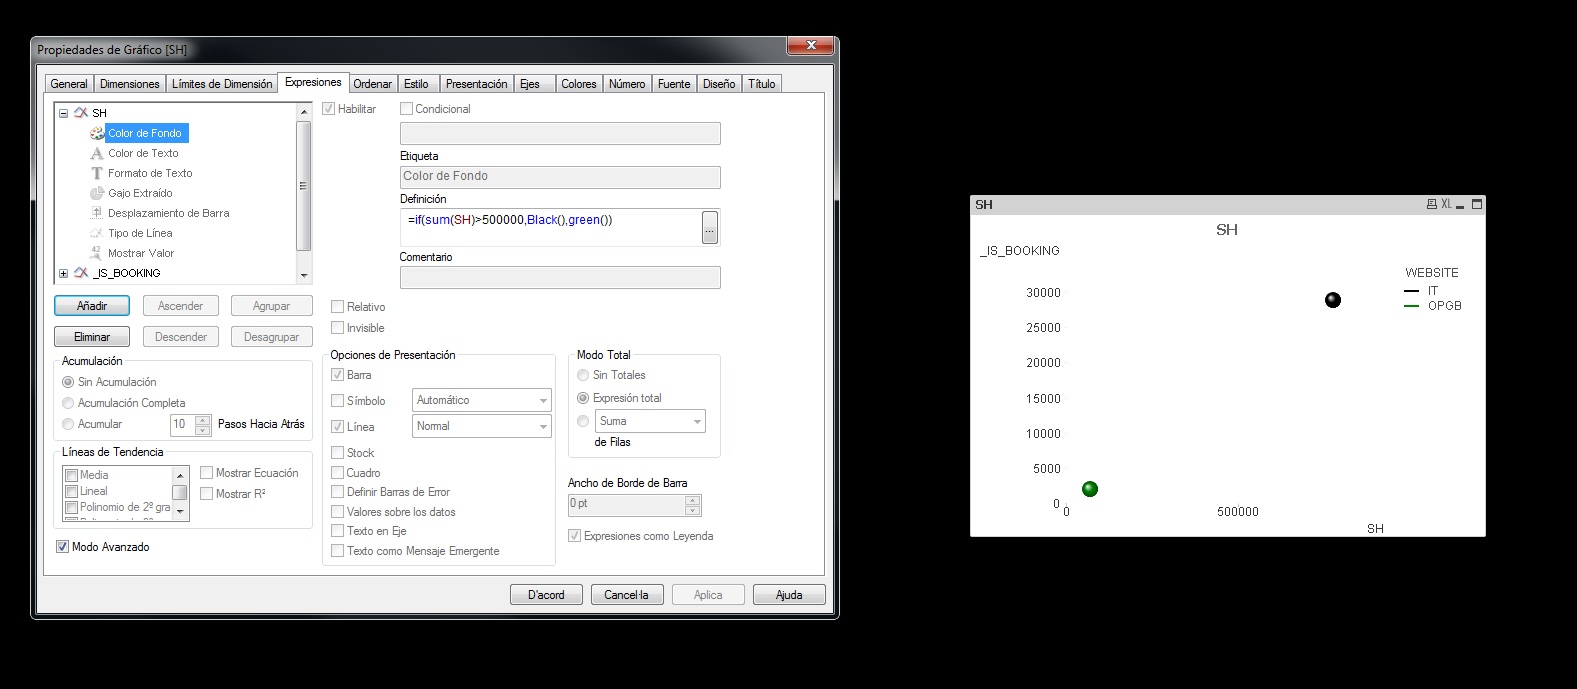Click expression list scroll down arrow
The height and width of the screenshot is (689, 1577).
coord(304,275)
